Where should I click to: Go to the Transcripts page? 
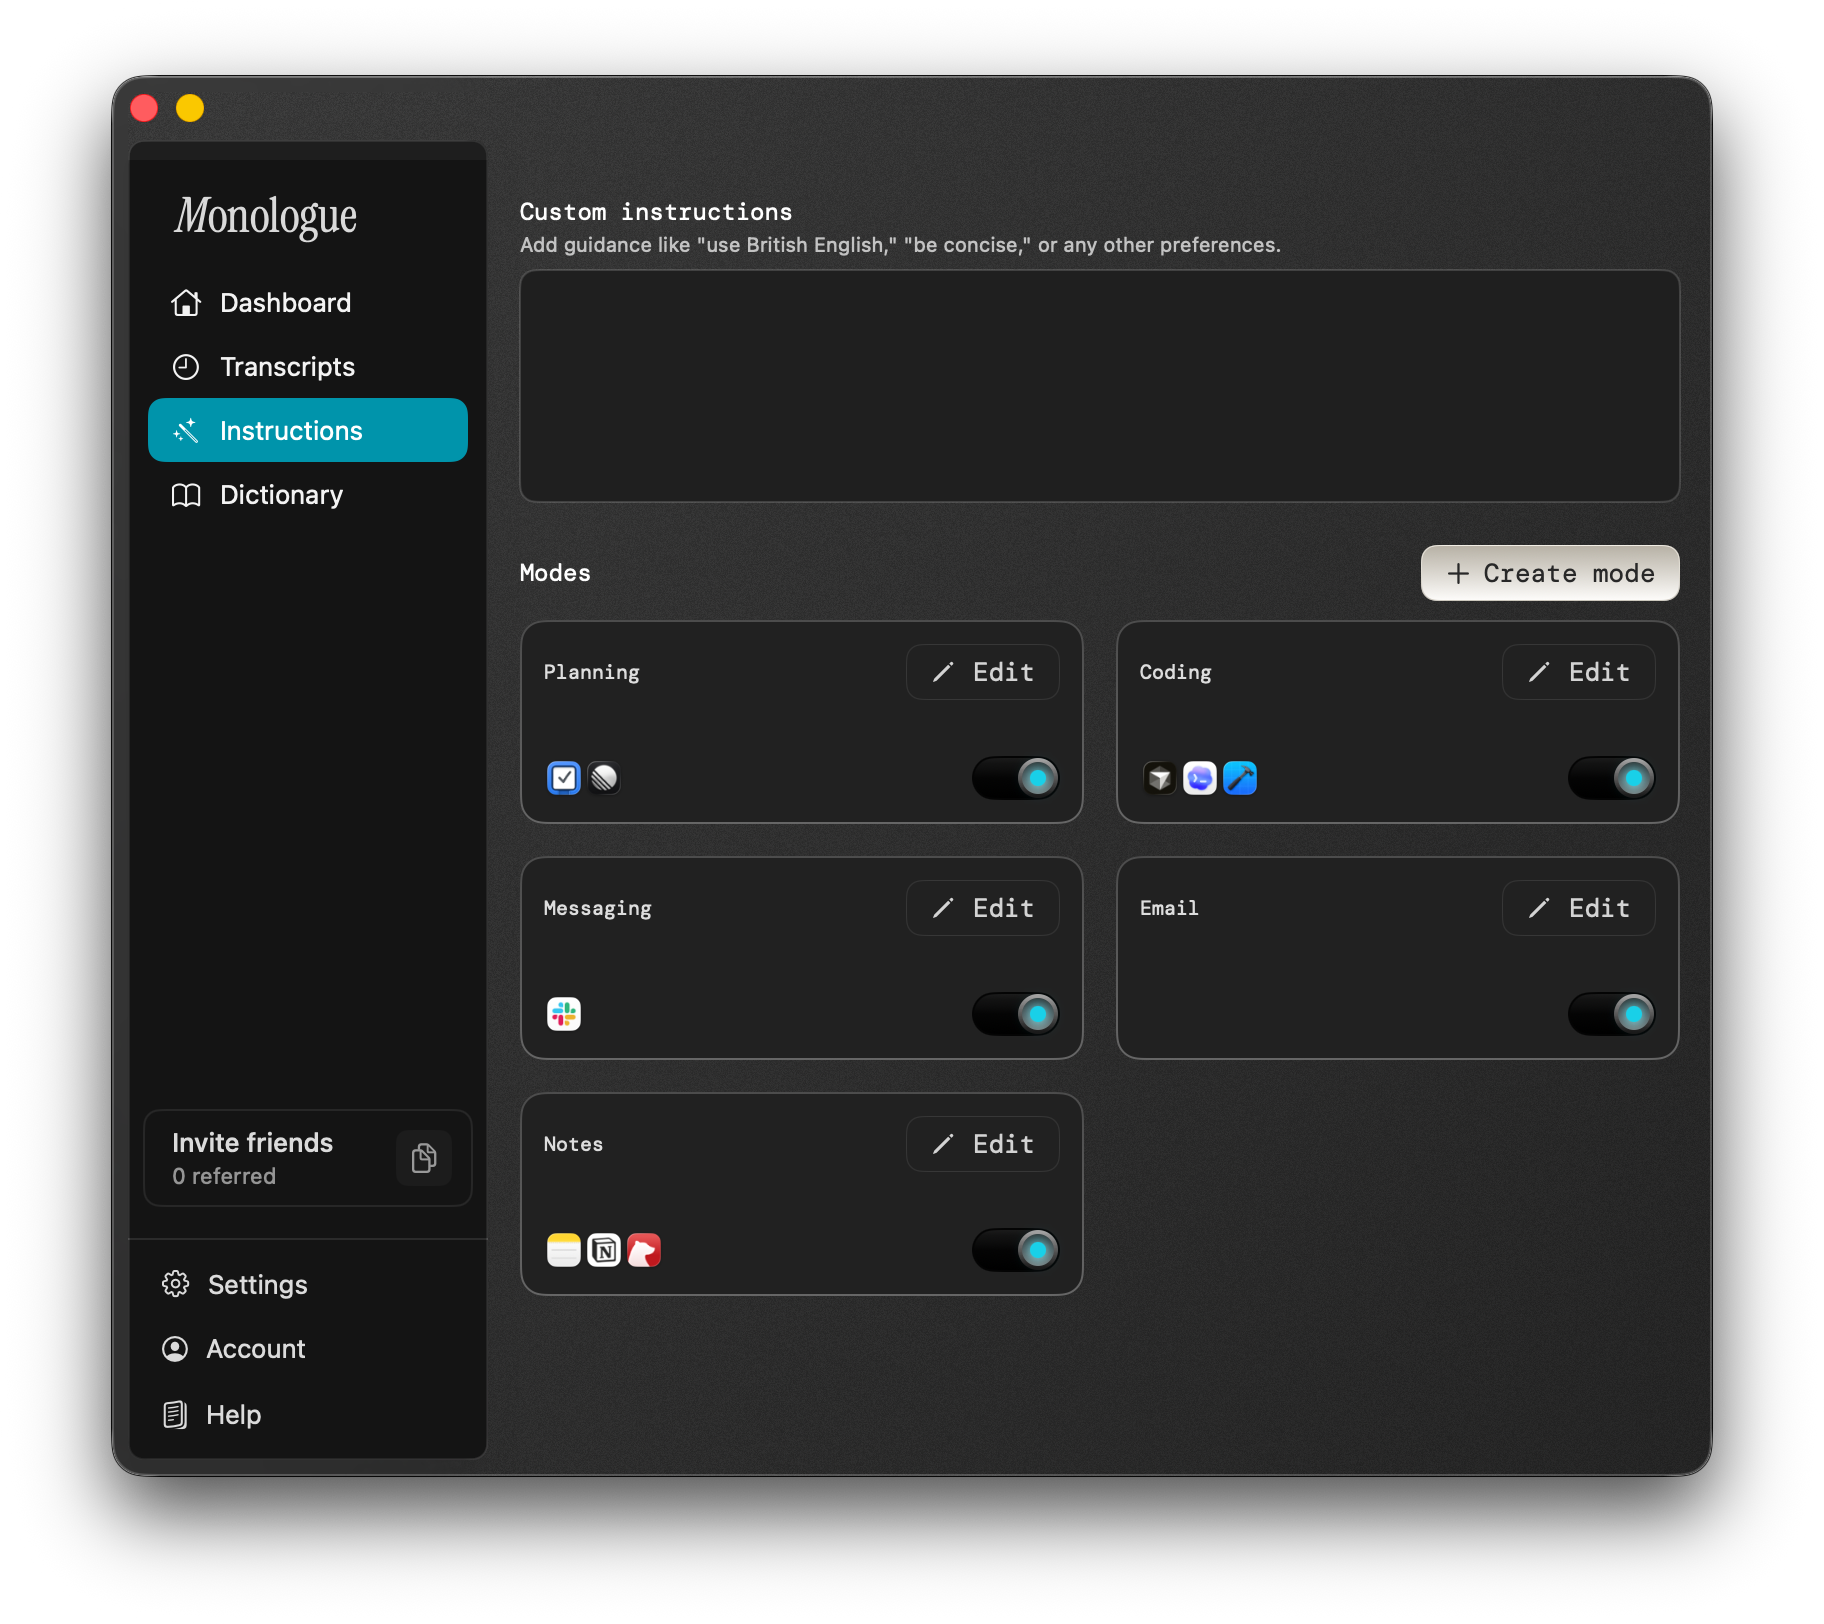point(287,367)
